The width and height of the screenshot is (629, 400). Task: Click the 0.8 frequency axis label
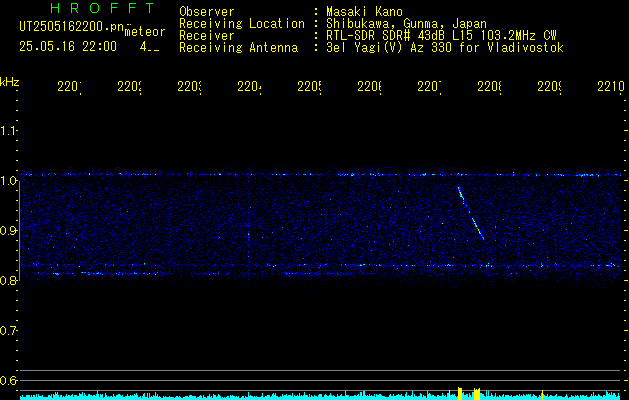(x=8, y=280)
